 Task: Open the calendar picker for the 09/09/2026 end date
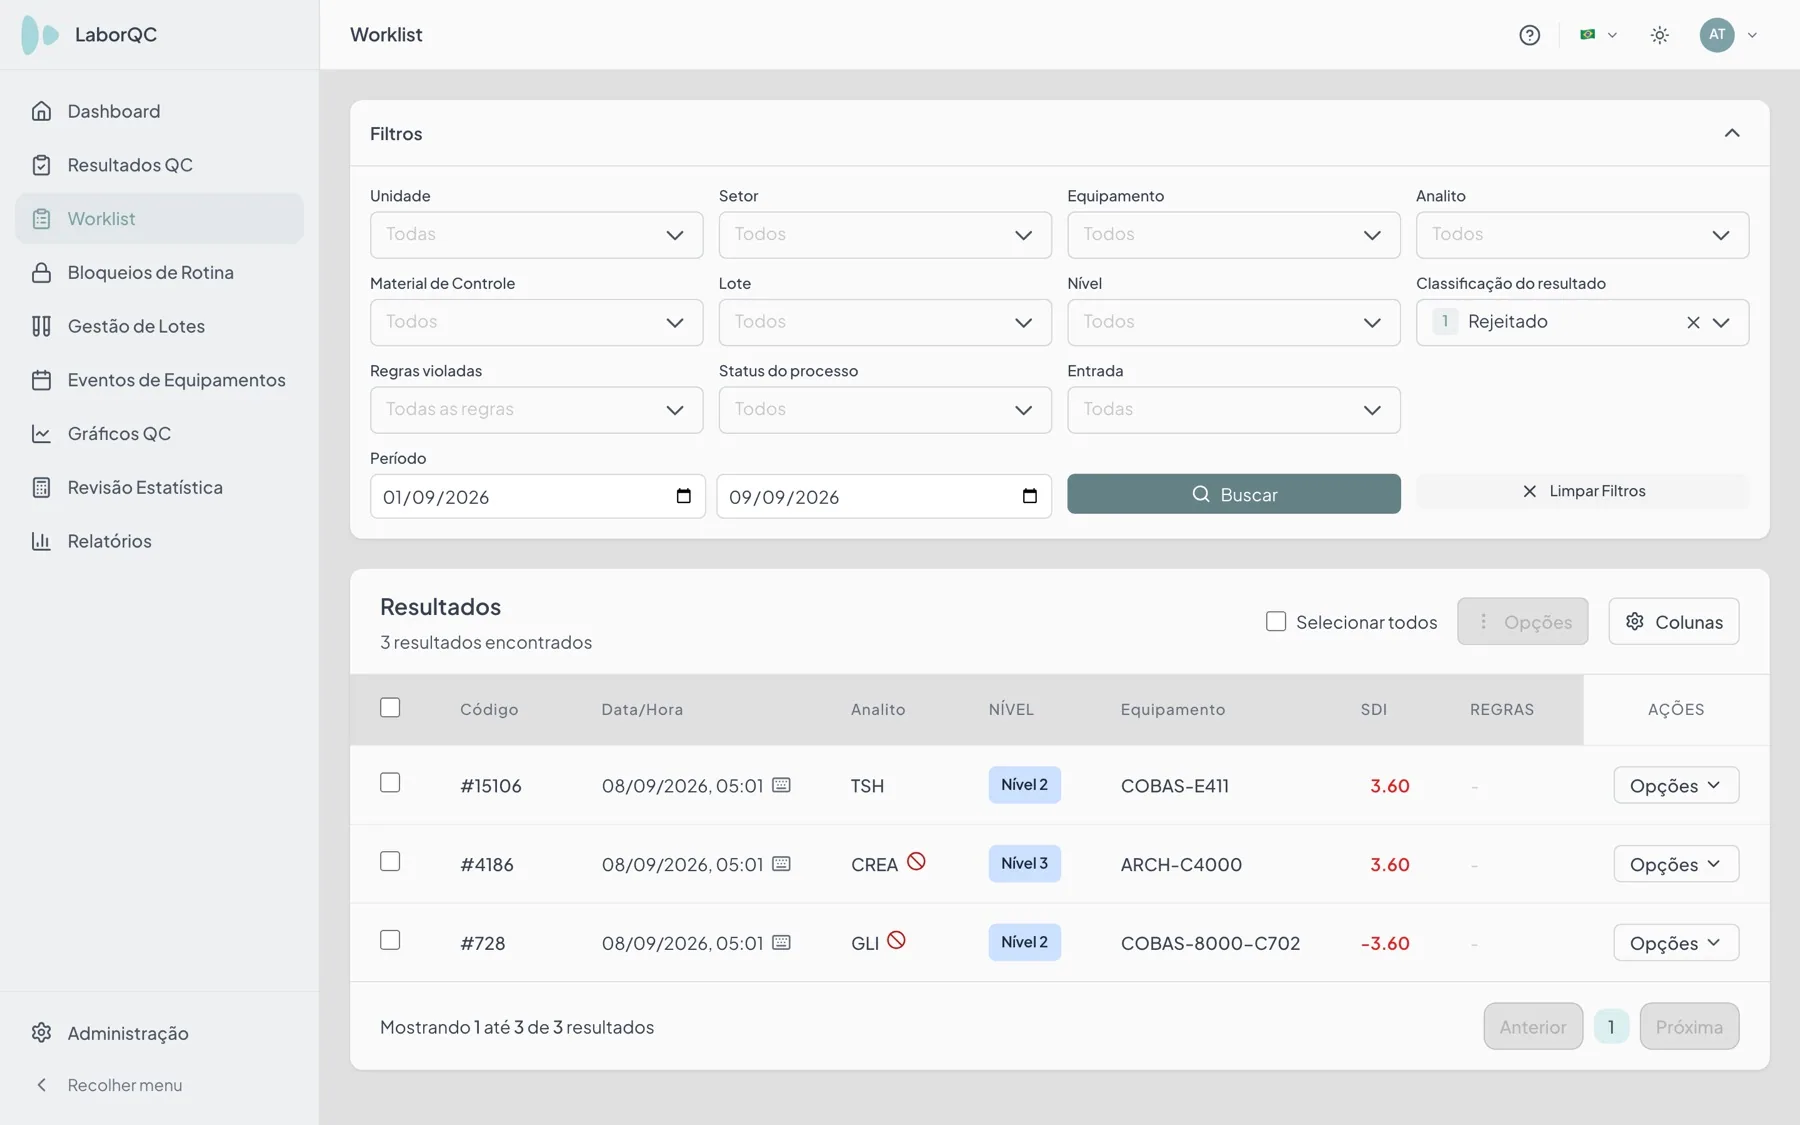(x=1029, y=496)
